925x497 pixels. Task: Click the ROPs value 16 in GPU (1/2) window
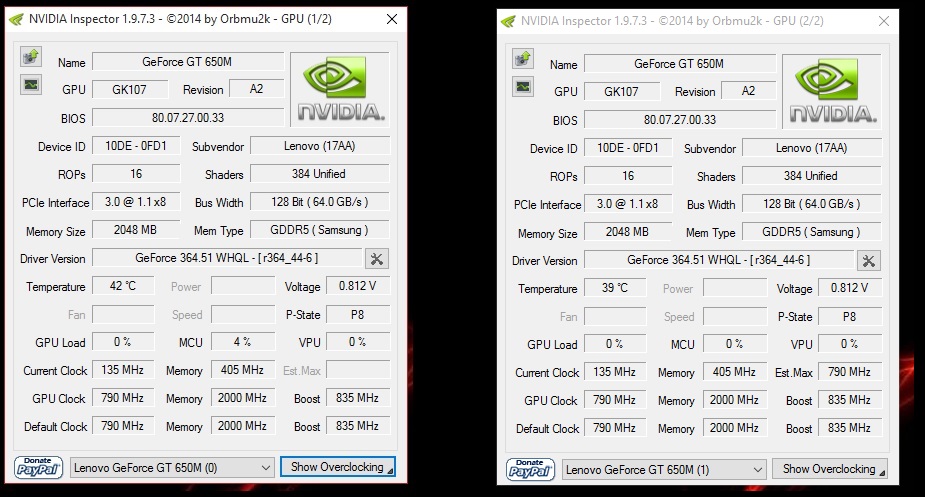(x=136, y=174)
